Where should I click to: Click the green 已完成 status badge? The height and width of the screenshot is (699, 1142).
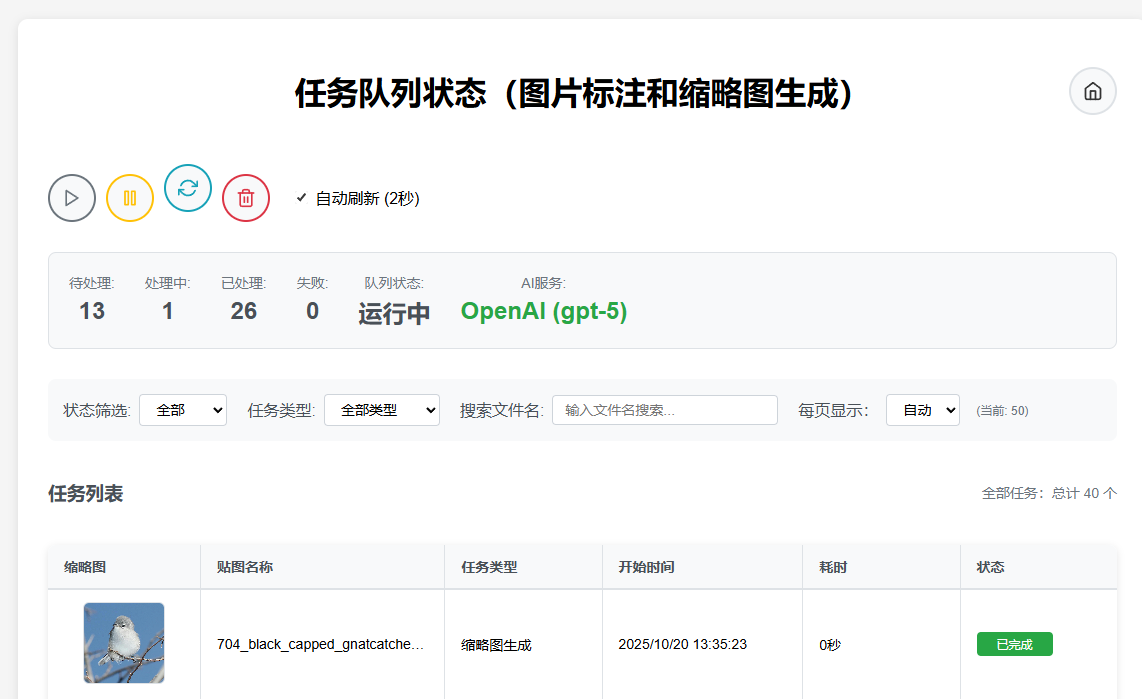click(1014, 645)
